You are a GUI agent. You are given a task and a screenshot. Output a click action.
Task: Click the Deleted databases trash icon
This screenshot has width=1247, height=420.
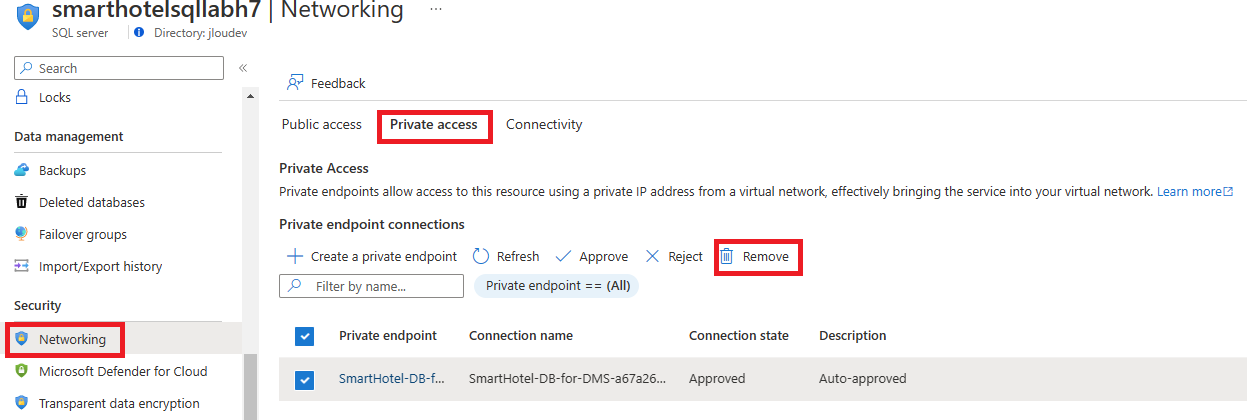coord(22,202)
